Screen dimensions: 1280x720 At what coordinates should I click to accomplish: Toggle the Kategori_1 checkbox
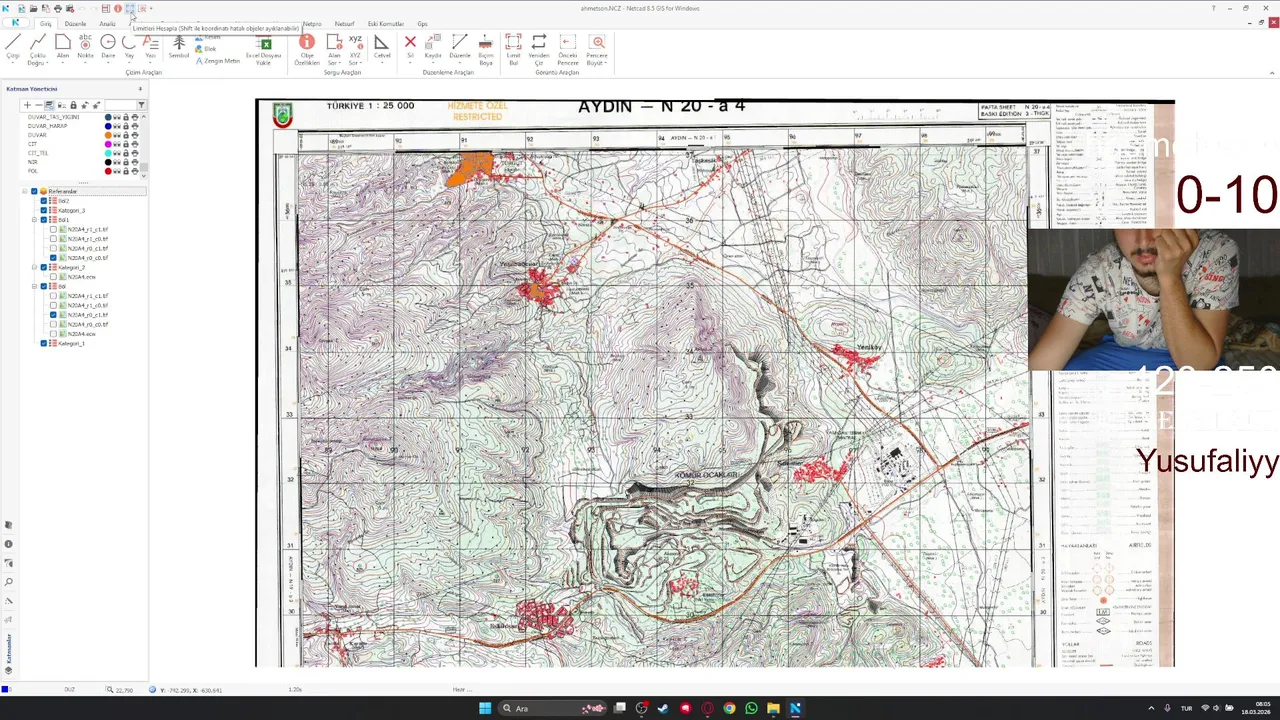point(44,343)
